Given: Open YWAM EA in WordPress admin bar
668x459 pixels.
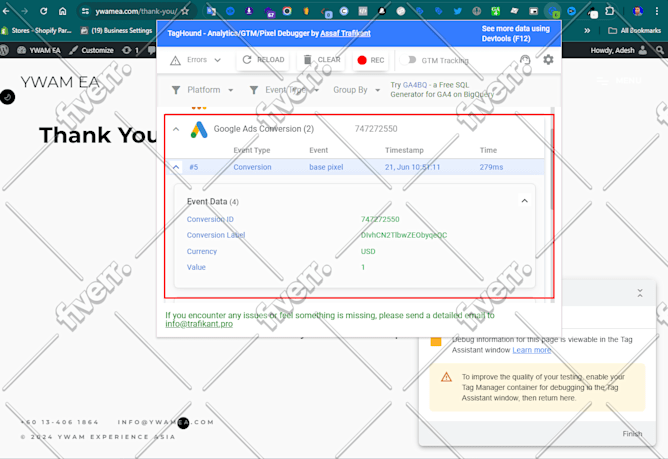Looking at the screenshot, I should click(39, 50).
